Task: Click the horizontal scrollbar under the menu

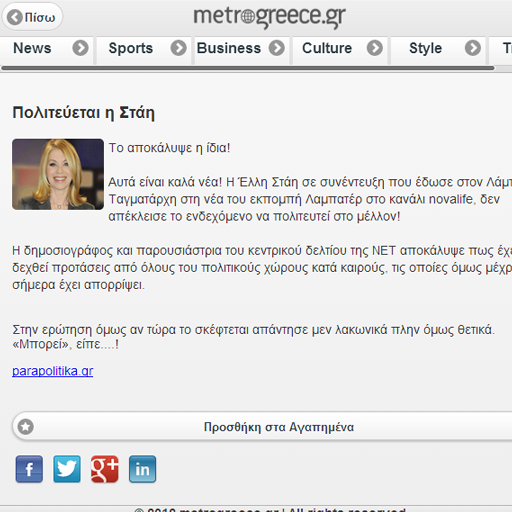Action: (248, 68)
